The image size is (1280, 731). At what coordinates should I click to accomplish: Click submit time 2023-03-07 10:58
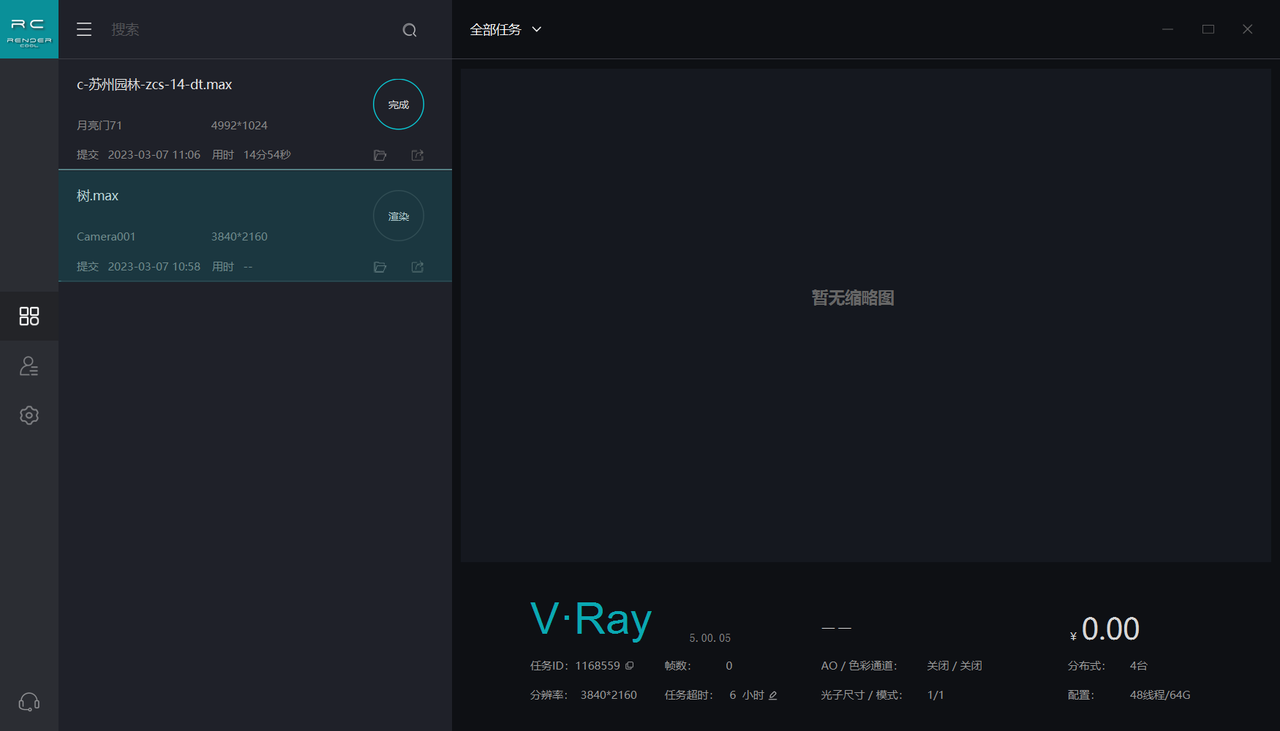tap(154, 267)
